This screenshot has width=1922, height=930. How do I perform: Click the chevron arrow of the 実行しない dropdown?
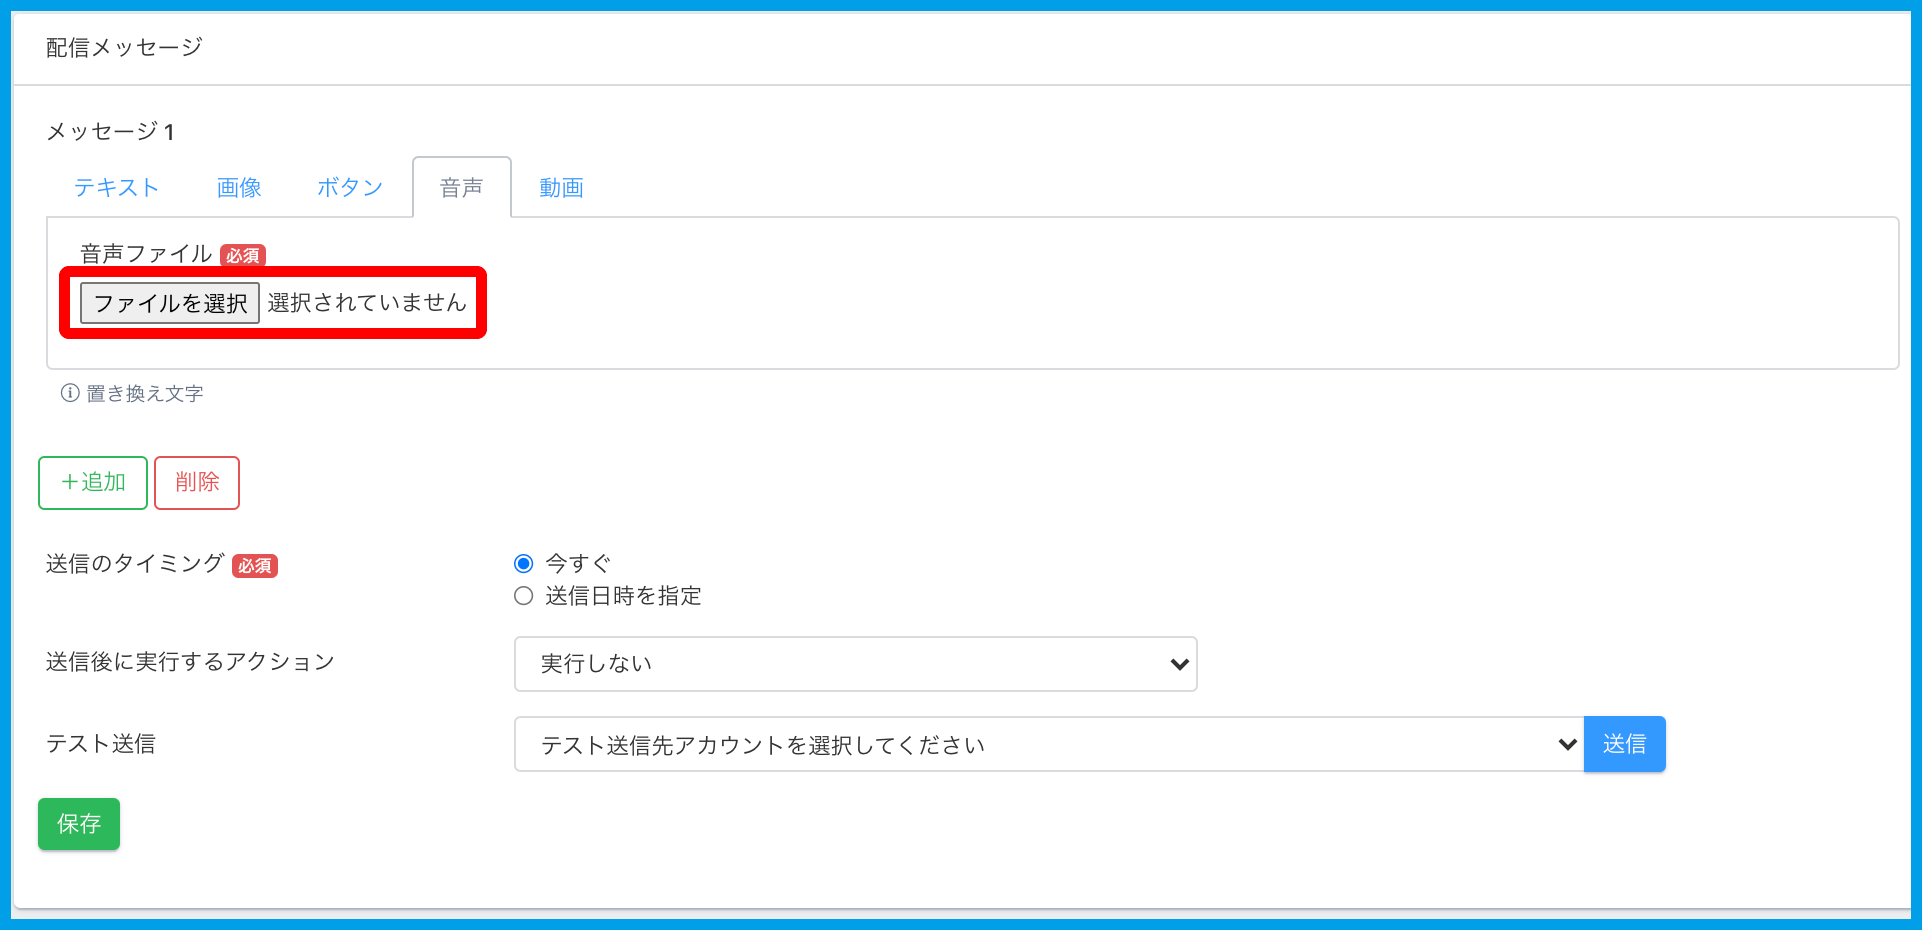(1179, 664)
